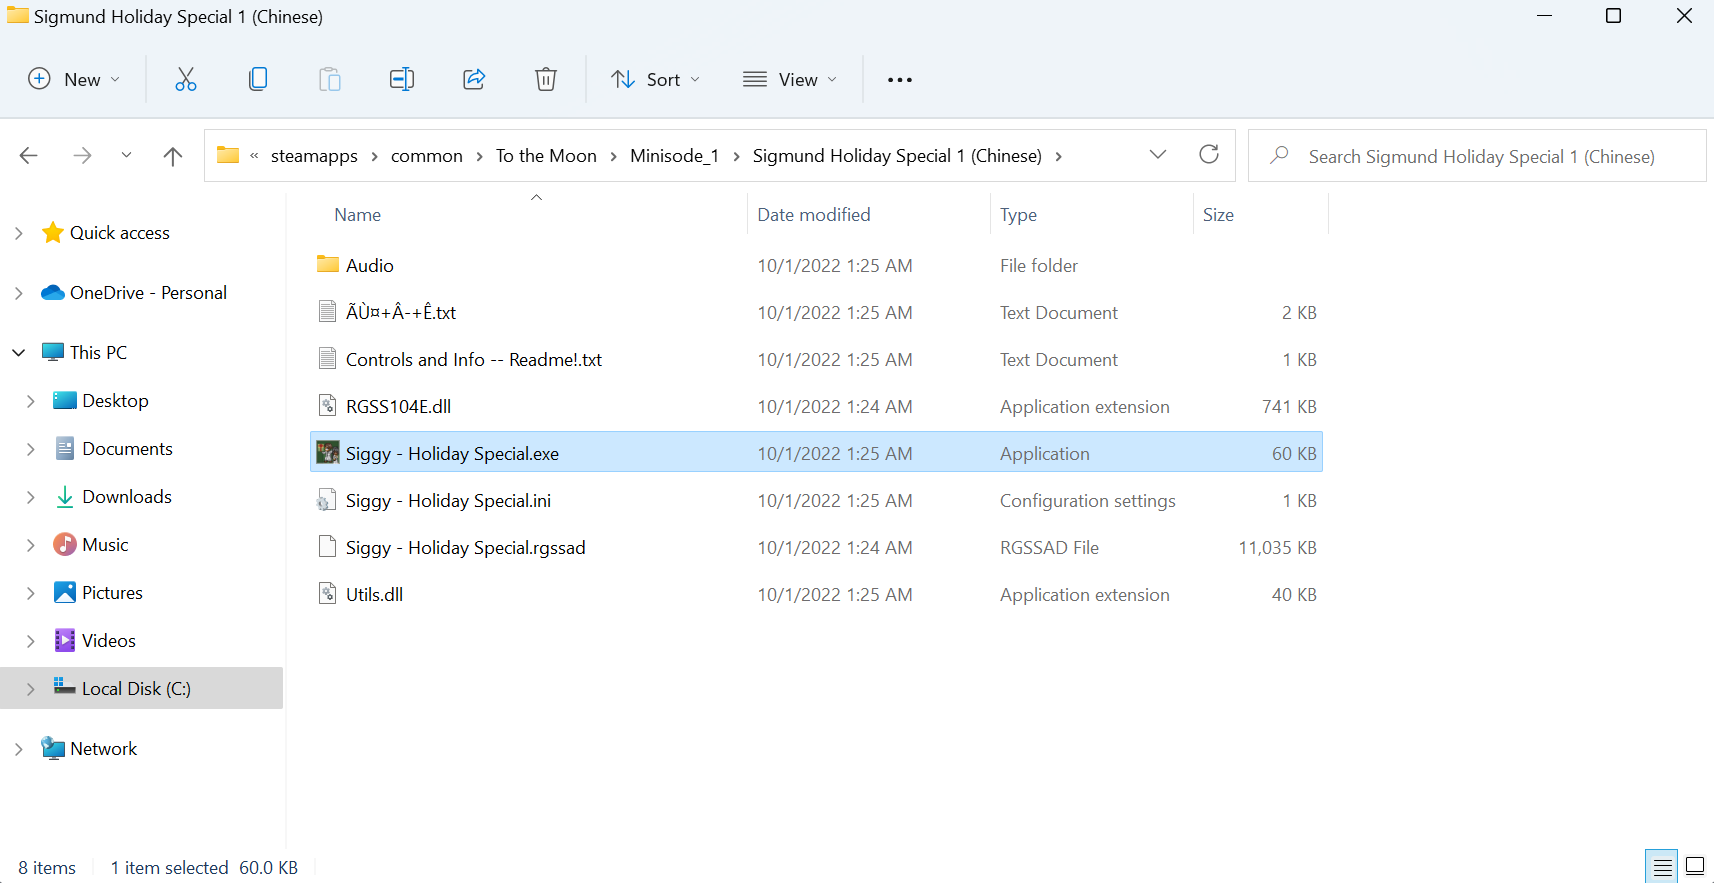Refresh the current folder view
The width and height of the screenshot is (1714, 883).
pos(1209,155)
